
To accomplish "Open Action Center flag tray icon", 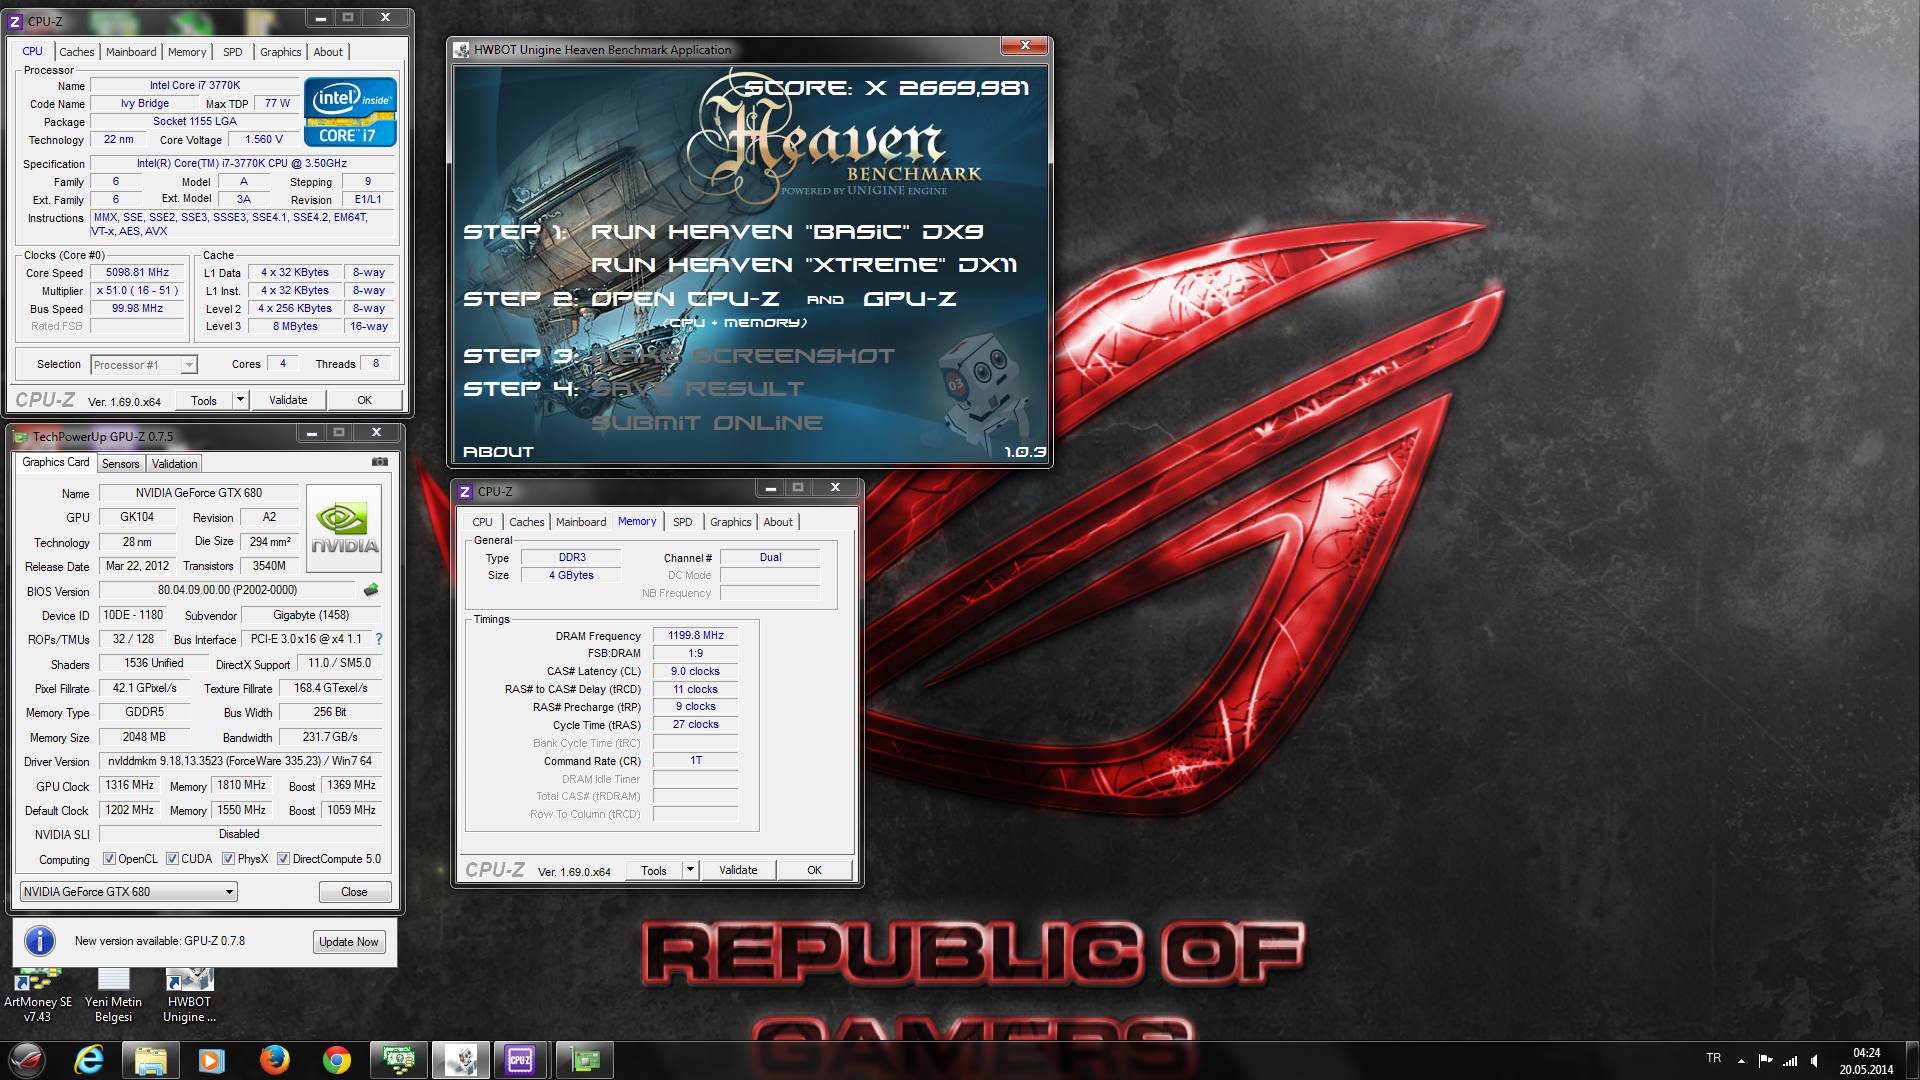I will point(1766,1060).
